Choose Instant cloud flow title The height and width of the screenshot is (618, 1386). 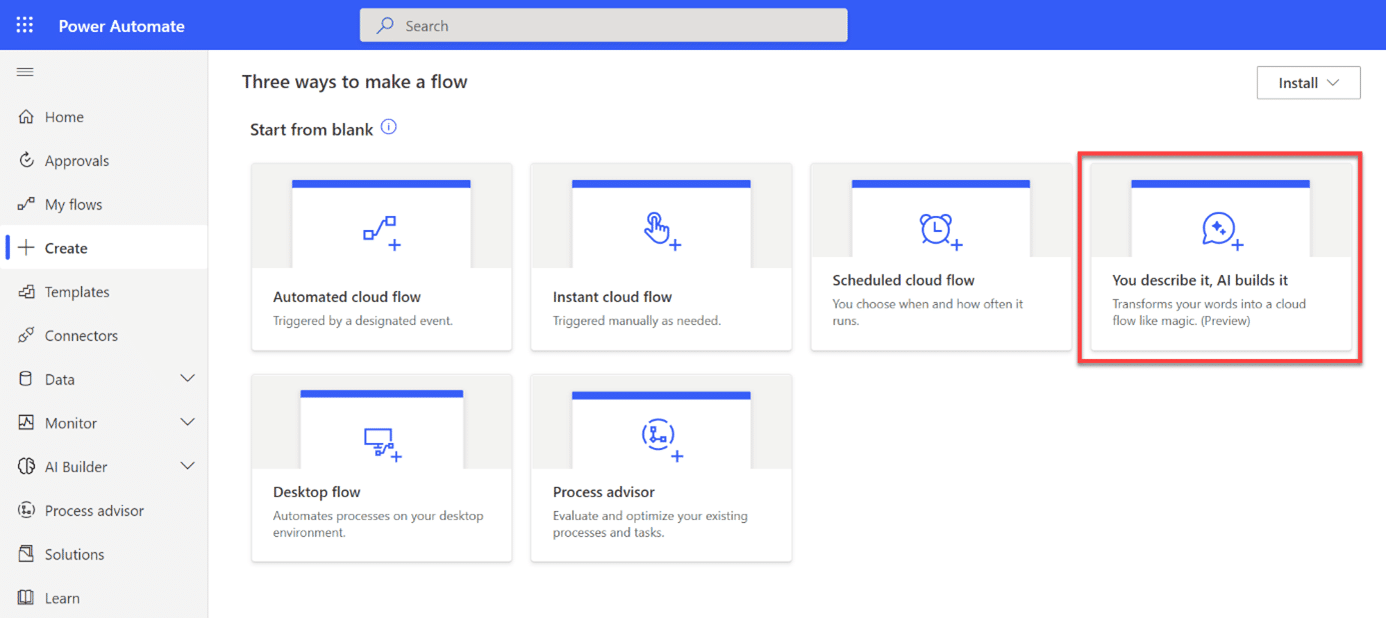coord(612,297)
